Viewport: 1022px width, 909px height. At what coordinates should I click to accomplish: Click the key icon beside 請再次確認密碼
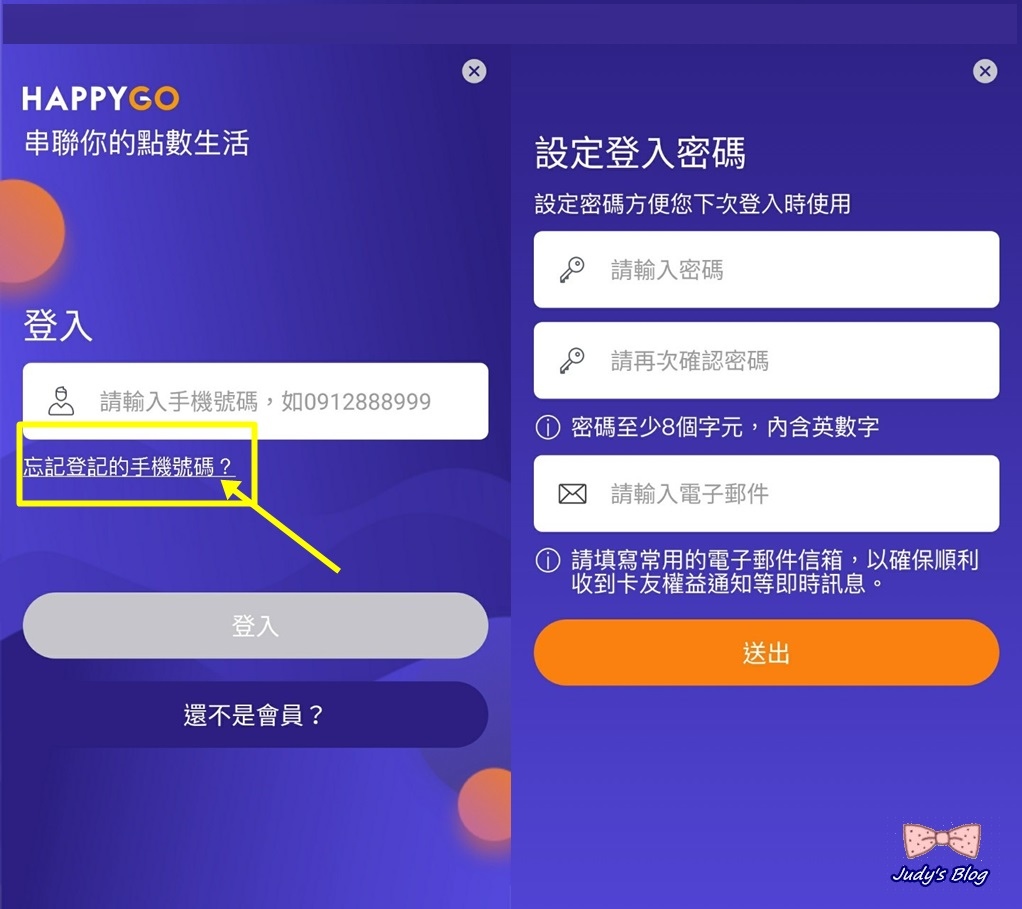tap(572, 360)
